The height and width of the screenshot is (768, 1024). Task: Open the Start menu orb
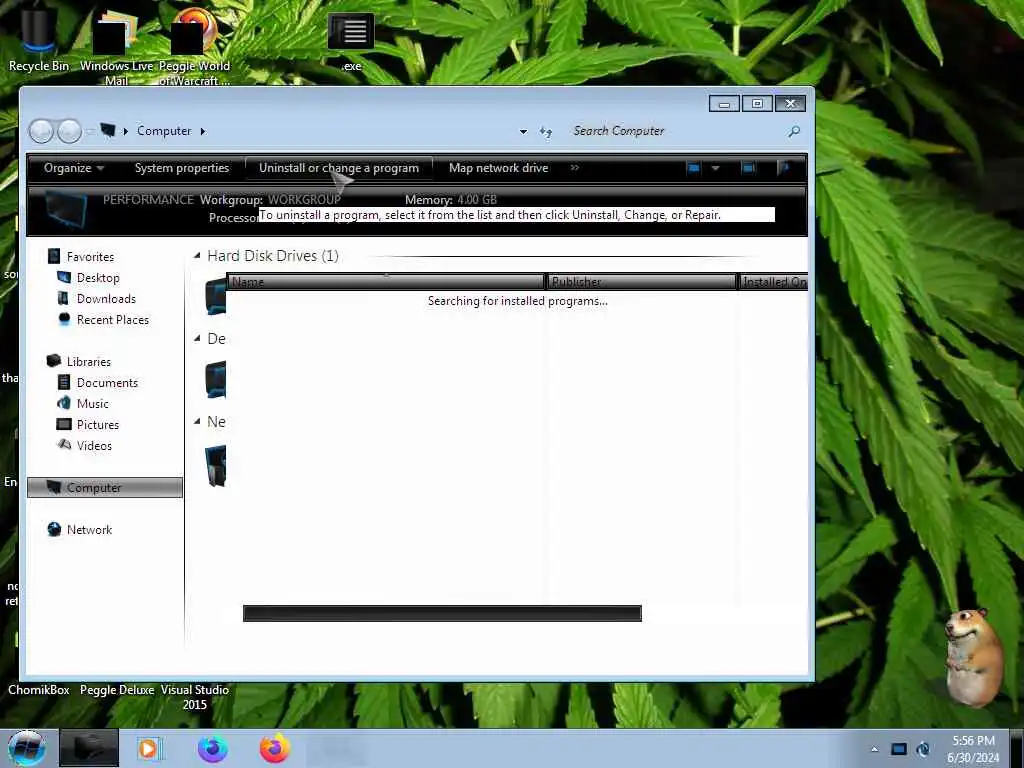[x=26, y=748]
